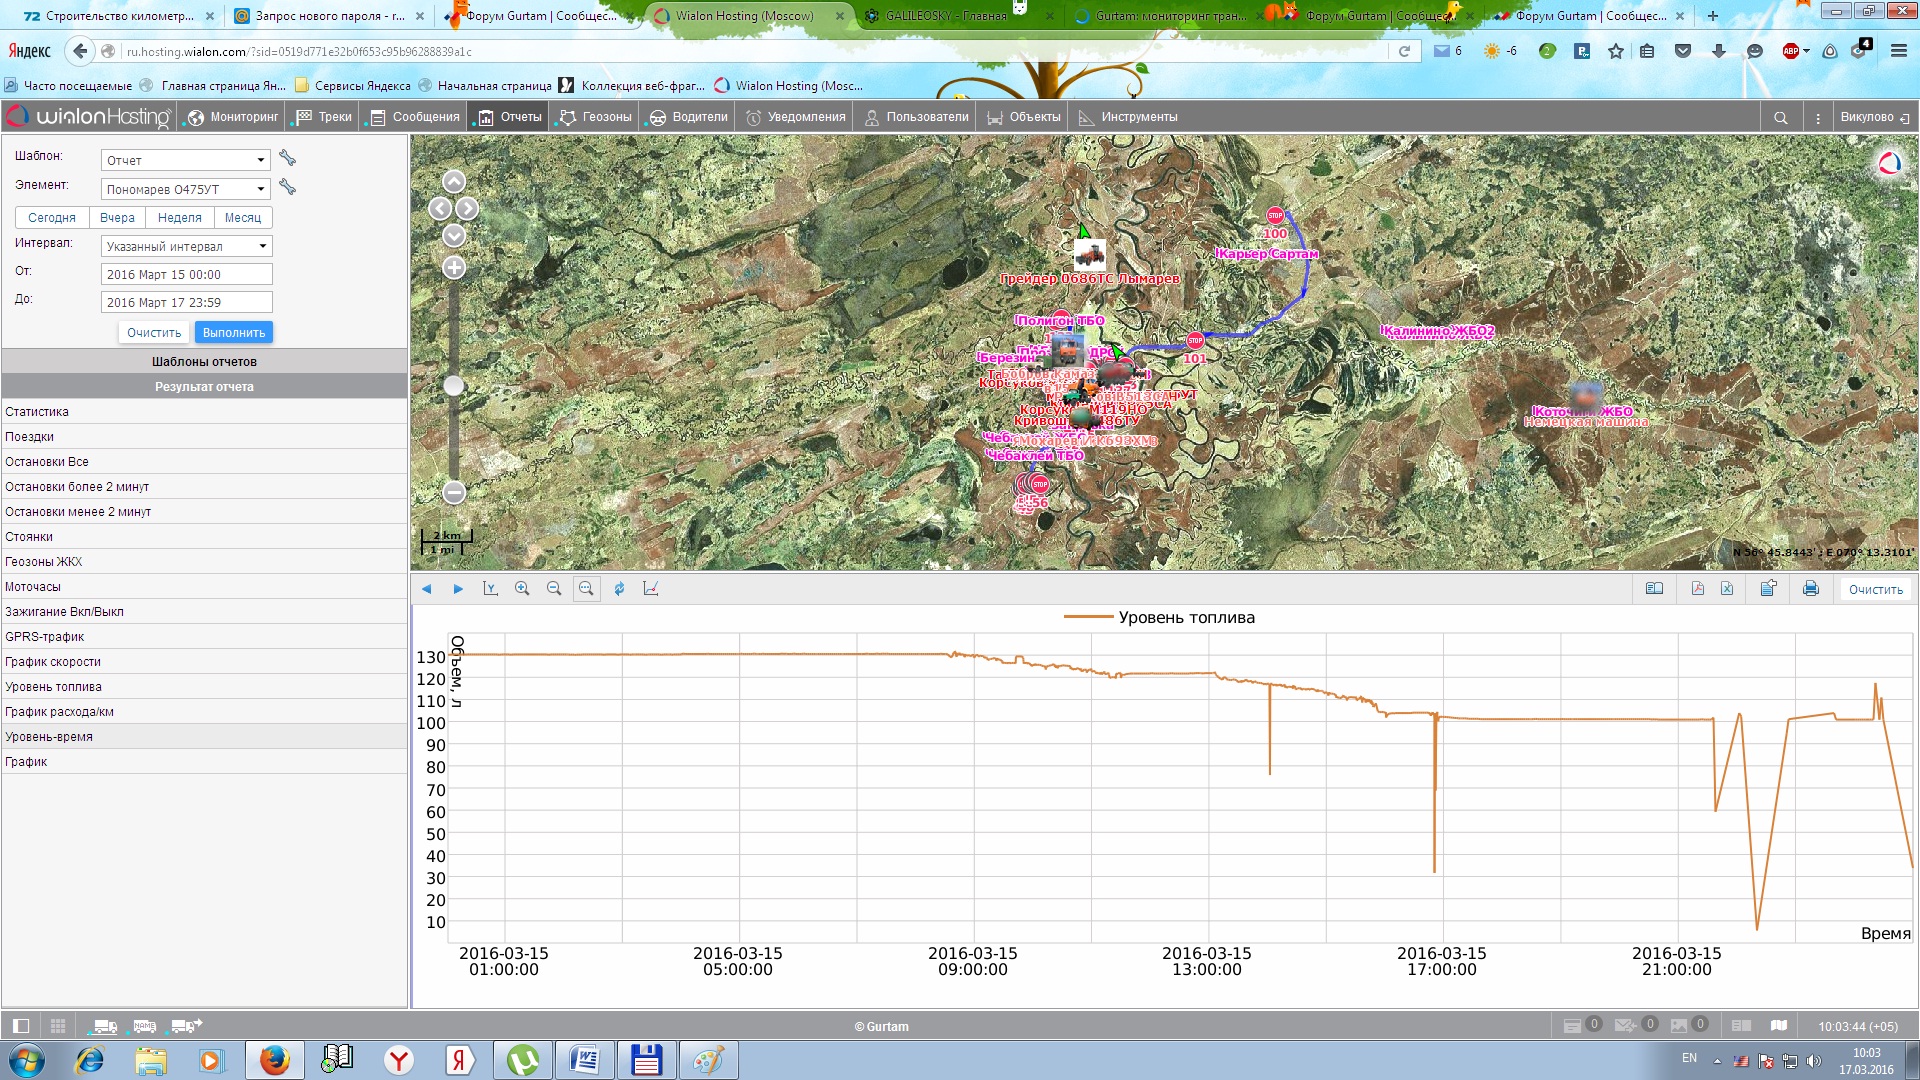Pan the chart left with the arrow
Viewport: 1920px width, 1080px height.
pyautogui.click(x=427, y=589)
